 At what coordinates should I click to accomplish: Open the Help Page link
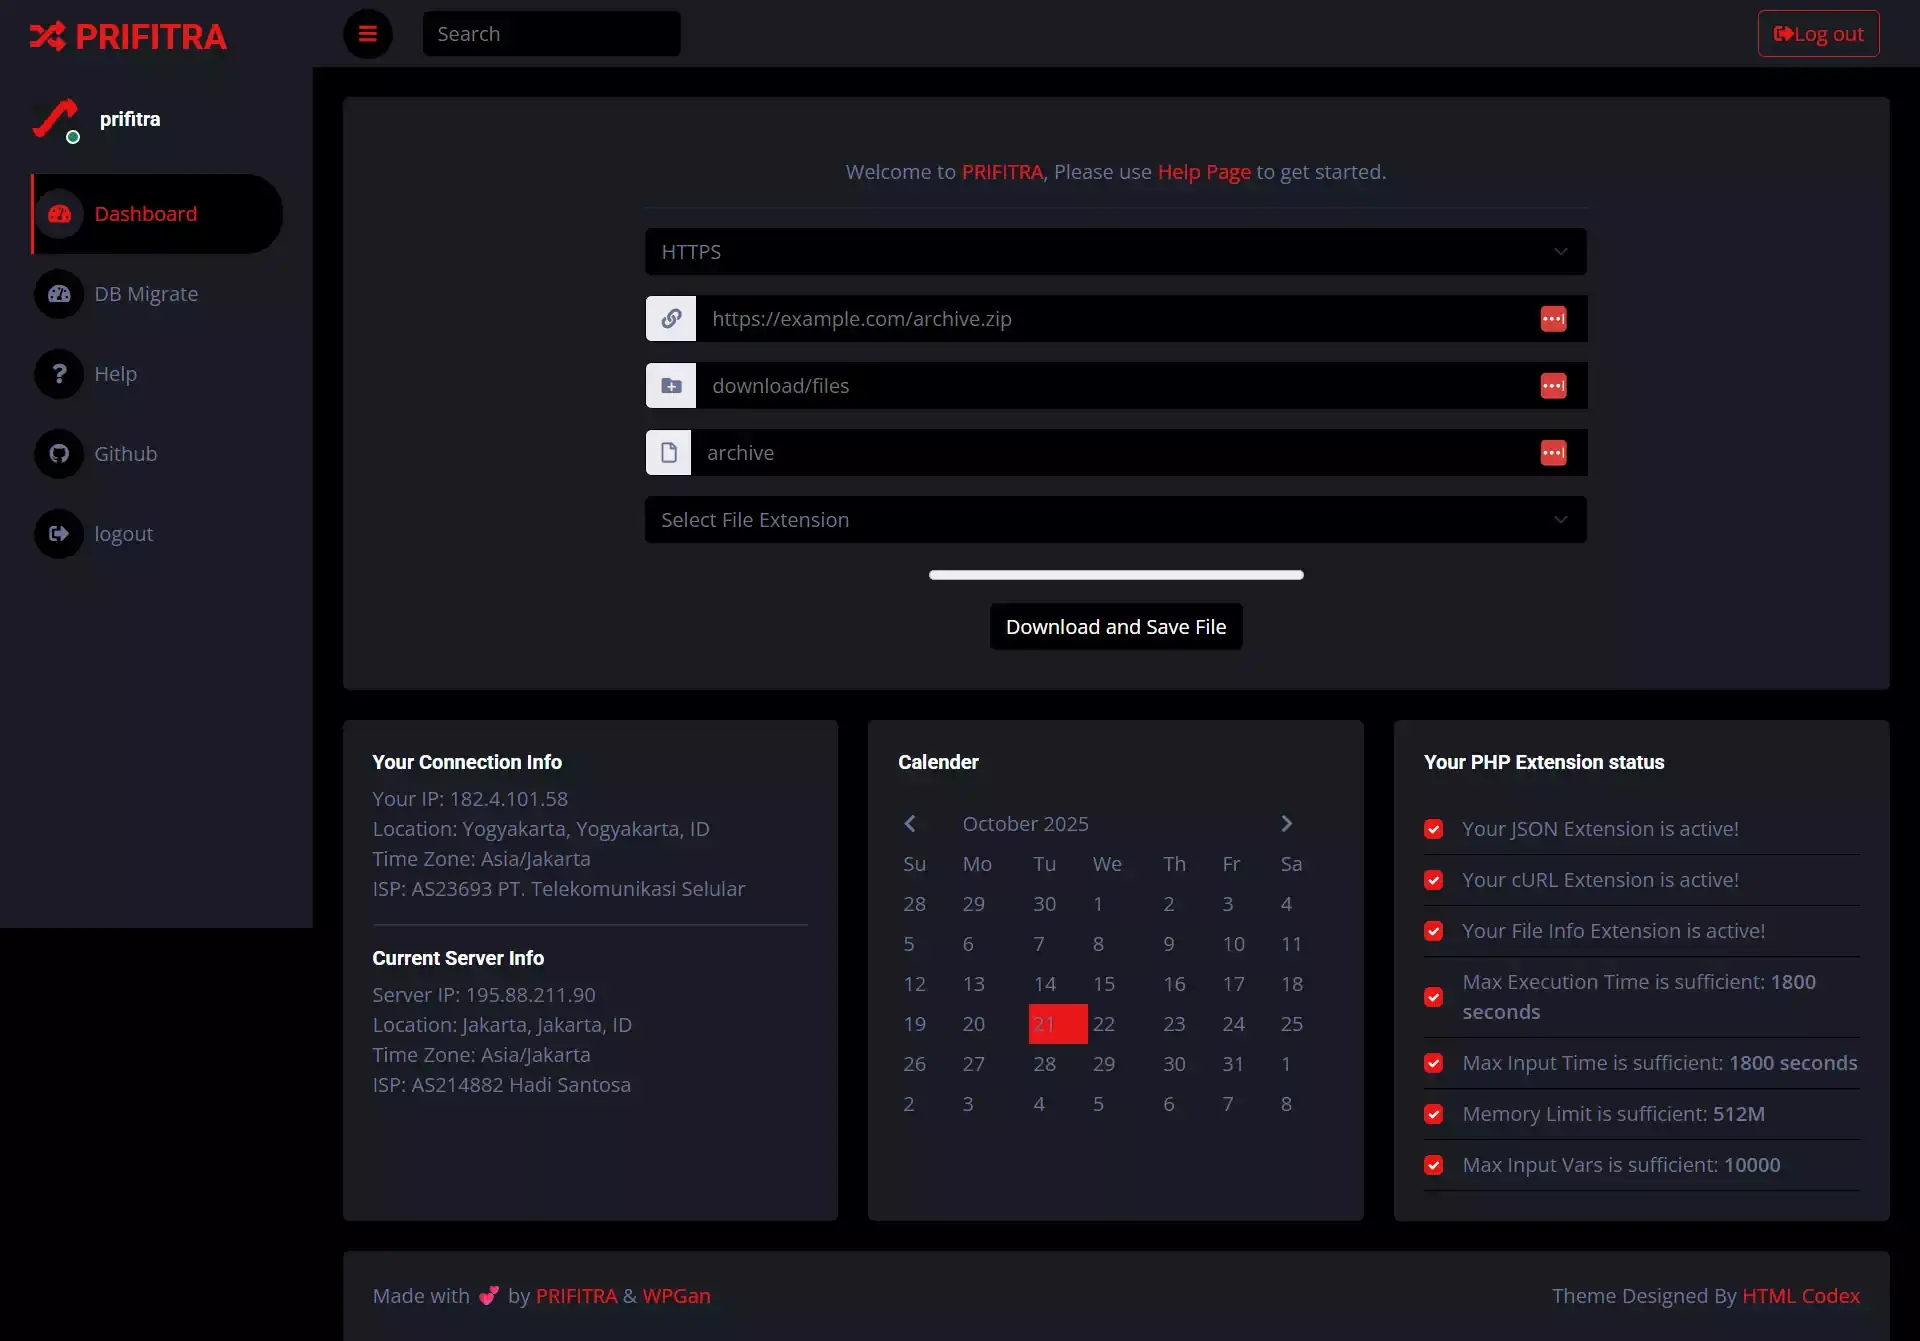(x=1204, y=172)
